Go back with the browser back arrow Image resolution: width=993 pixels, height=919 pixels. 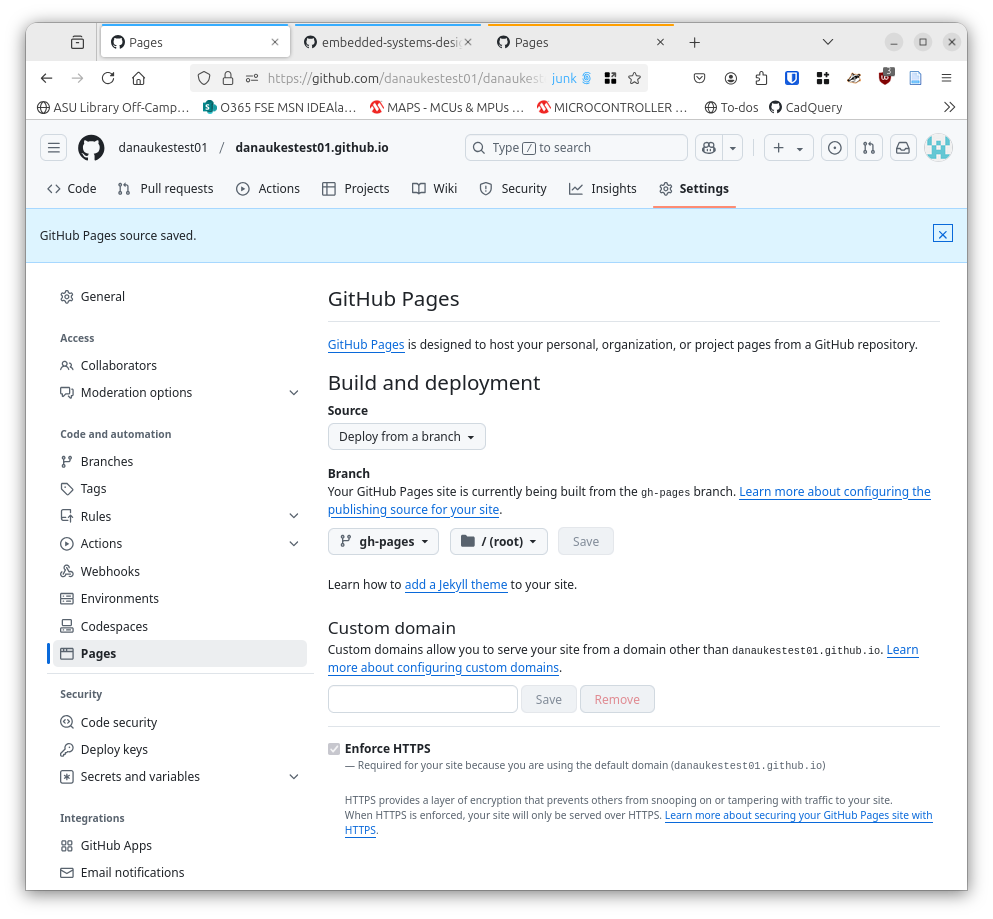[x=46, y=78]
